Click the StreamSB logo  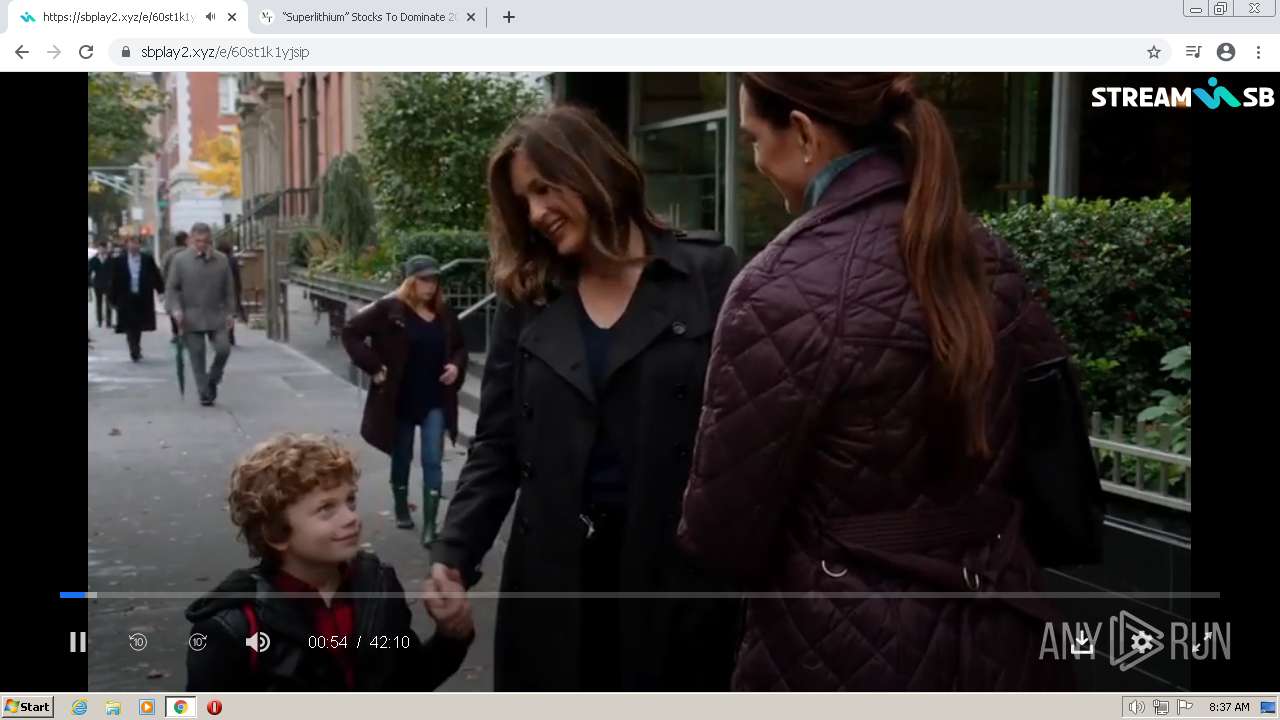(1182, 94)
